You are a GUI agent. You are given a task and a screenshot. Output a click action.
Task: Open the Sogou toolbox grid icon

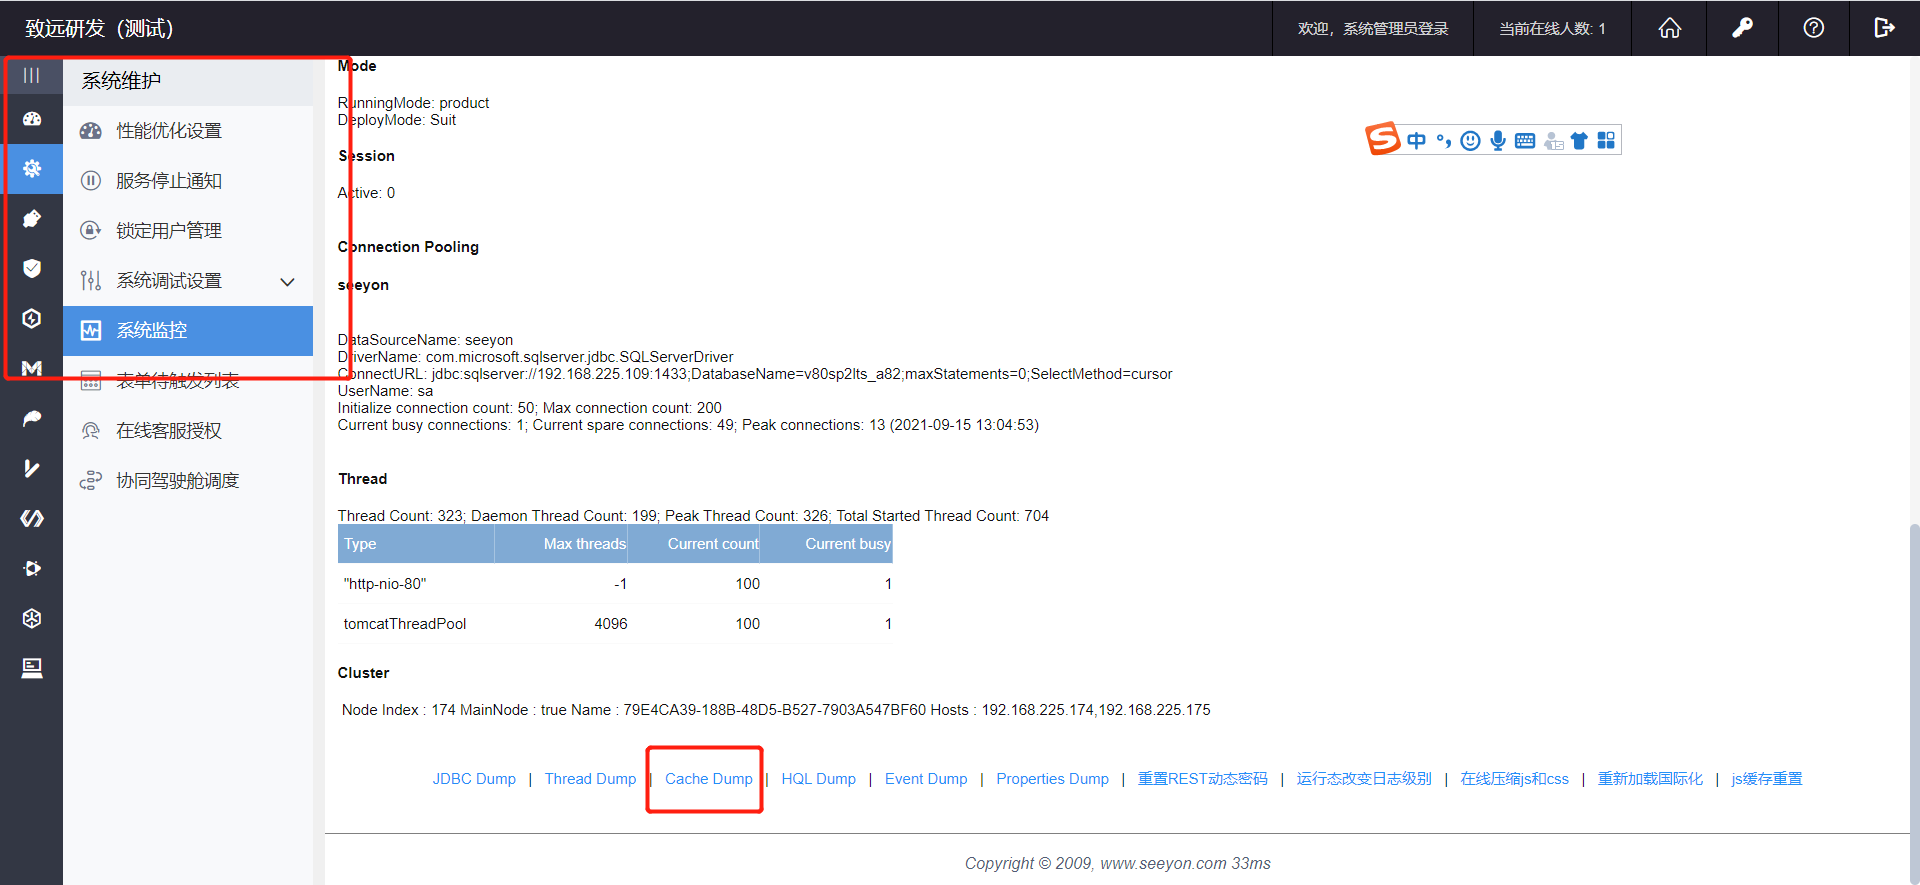[x=1606, y=141]
